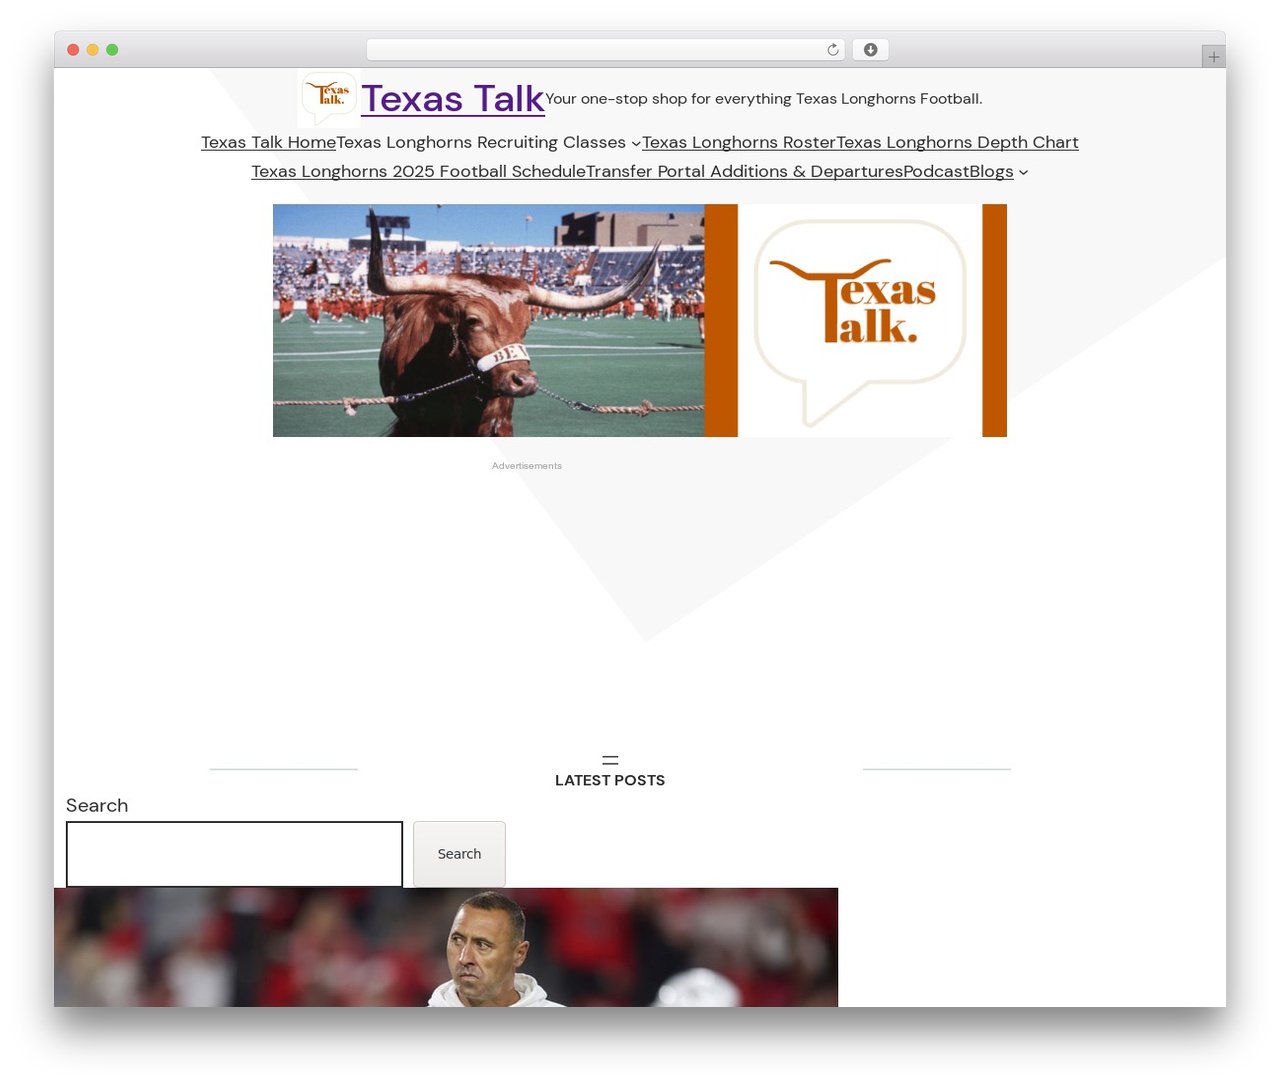Open the Blogs link

tap(991, 171)
